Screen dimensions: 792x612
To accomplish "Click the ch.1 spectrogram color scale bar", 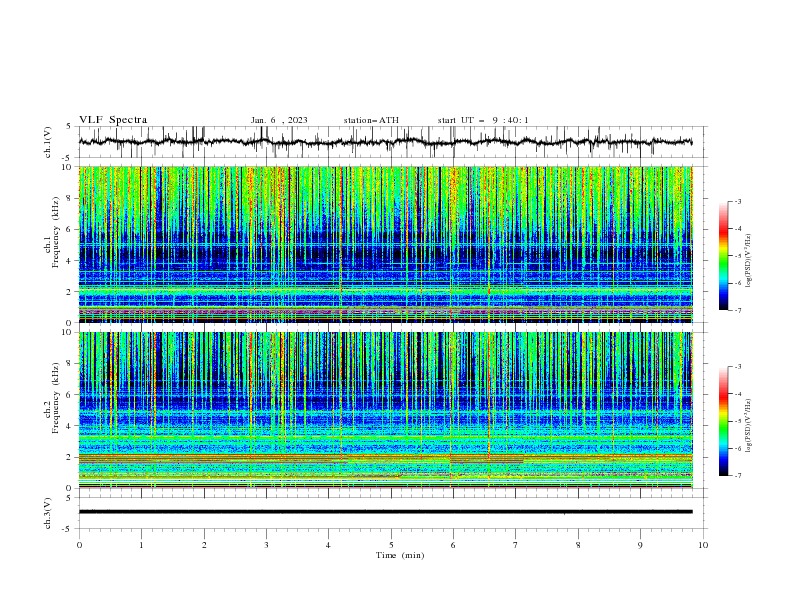I will [723, 256].
